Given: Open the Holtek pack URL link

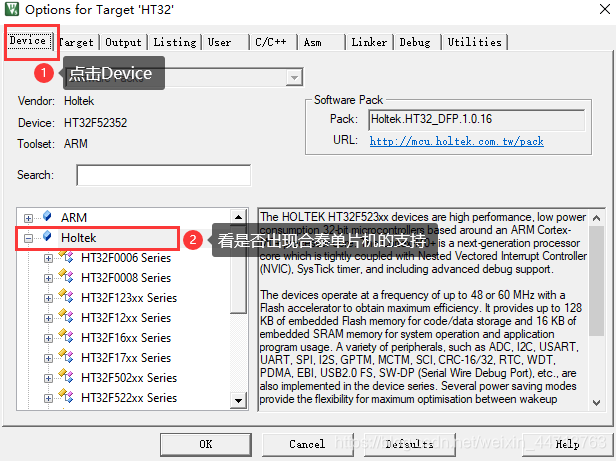Looking at the screenshot, I should [x=456, y=141].
